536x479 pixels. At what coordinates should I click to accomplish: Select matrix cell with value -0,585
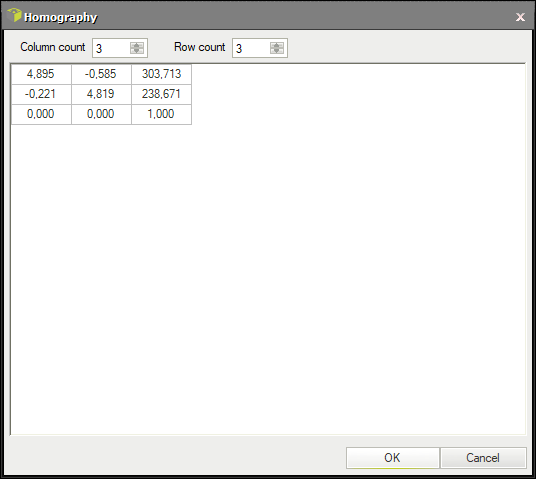(101, 74)
